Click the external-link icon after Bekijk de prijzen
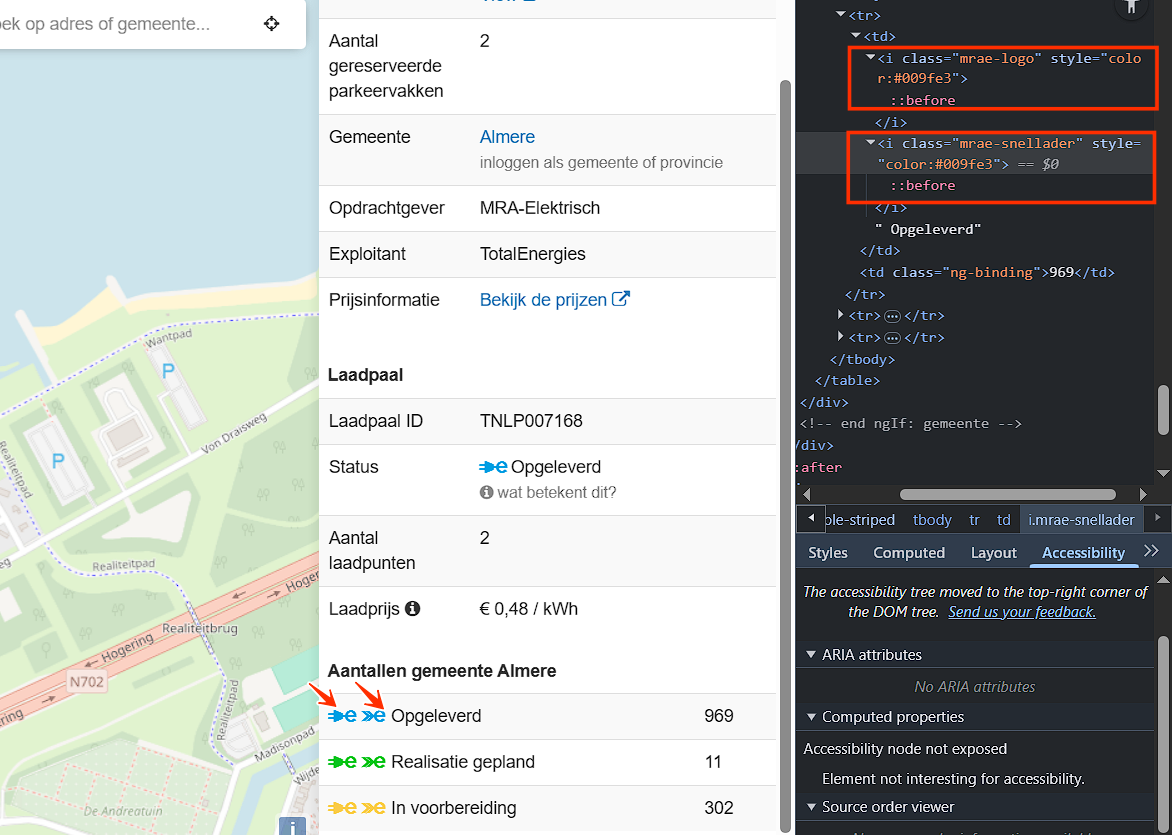1172x835 pixels. click(621, 299)
